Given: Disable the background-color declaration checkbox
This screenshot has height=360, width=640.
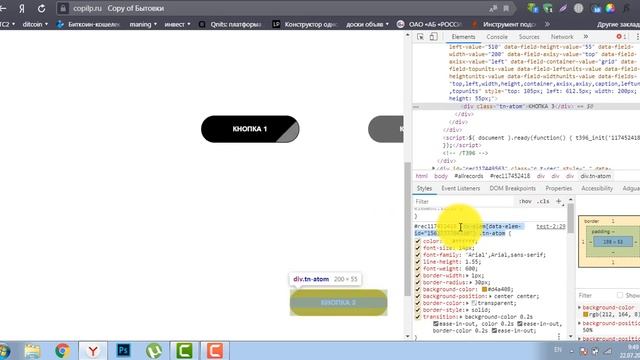Looking at the screenshot, I should click(x=418, y=289).
